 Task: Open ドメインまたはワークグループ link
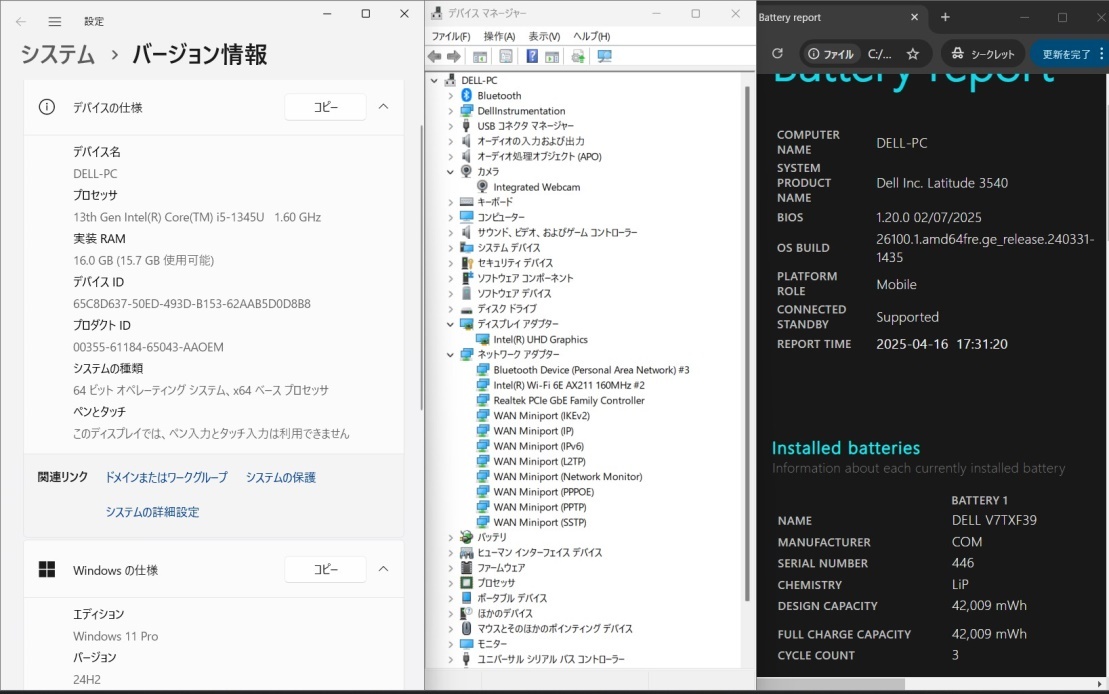tap(166, 478)
